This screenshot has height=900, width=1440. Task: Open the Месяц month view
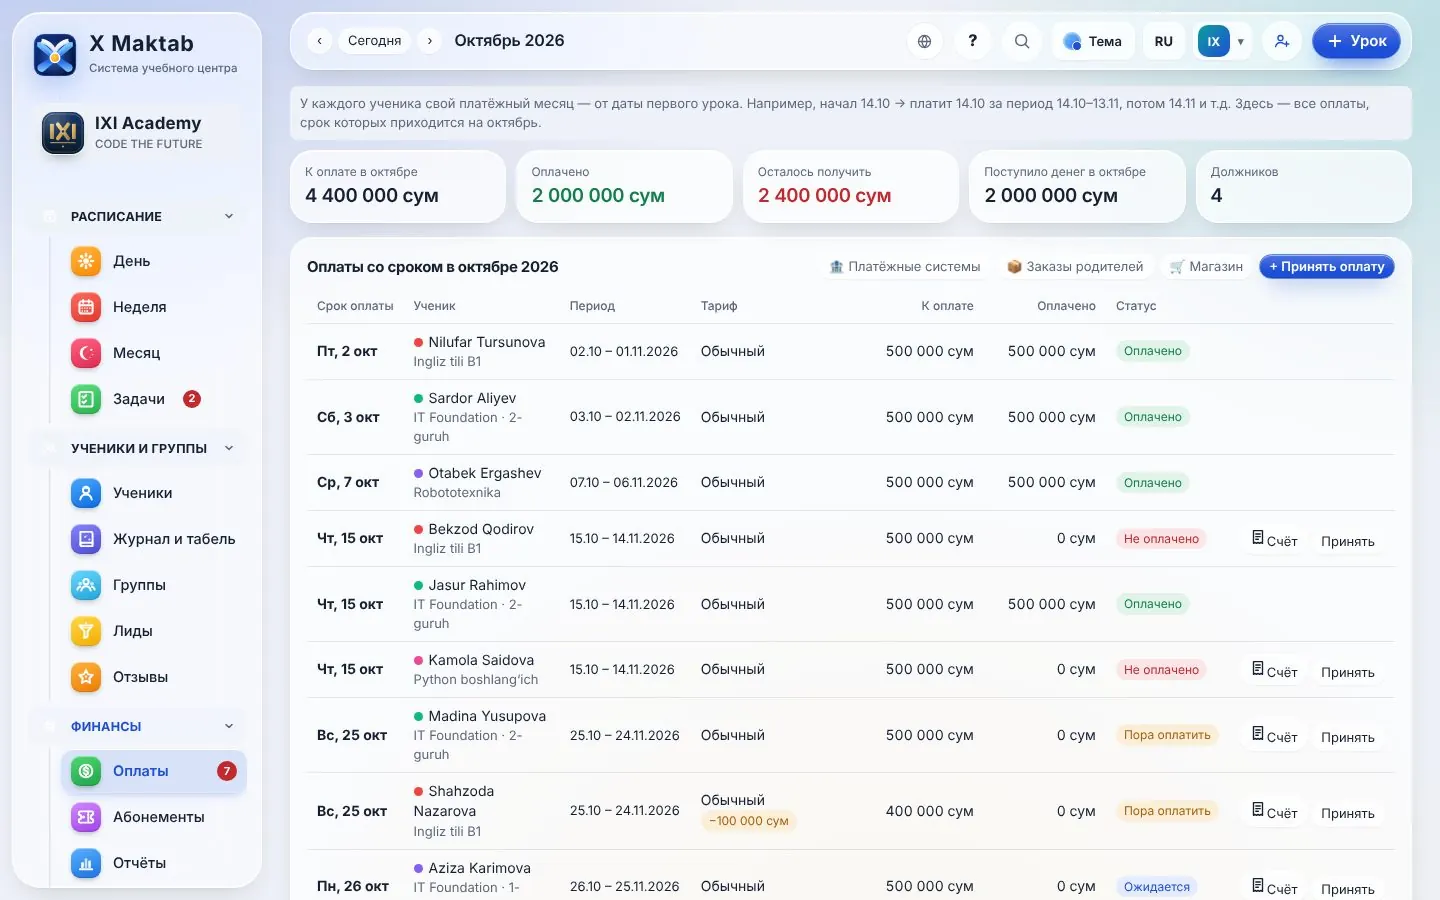(x=154, y=353)
